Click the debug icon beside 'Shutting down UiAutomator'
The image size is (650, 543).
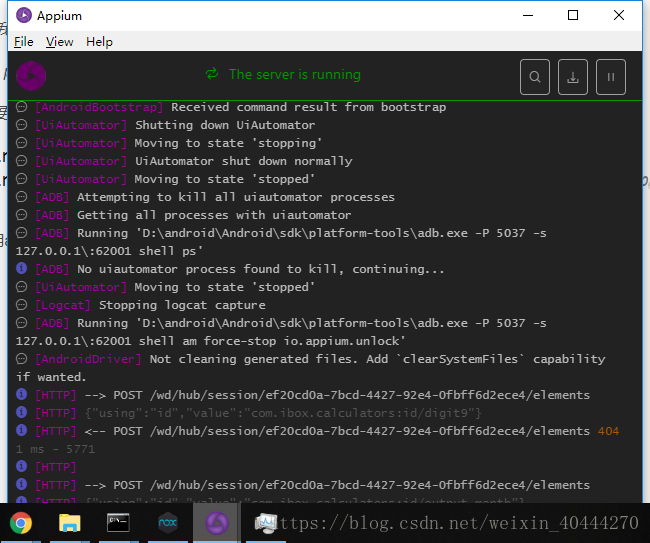point(22,124)
